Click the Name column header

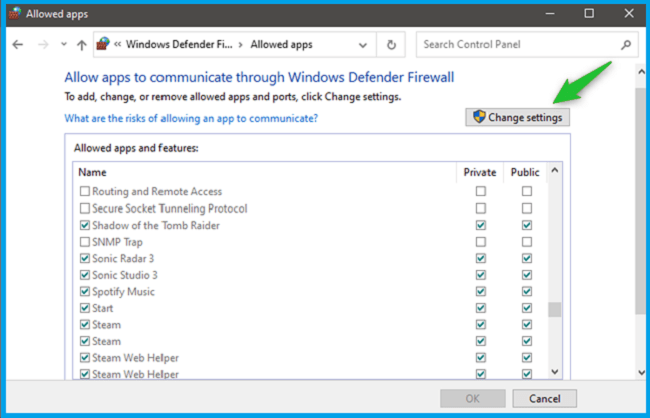point(92,172)
